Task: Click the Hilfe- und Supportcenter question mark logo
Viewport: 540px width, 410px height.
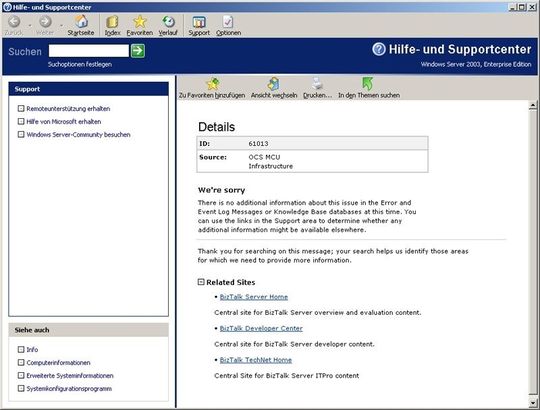Action: [379, 49]
